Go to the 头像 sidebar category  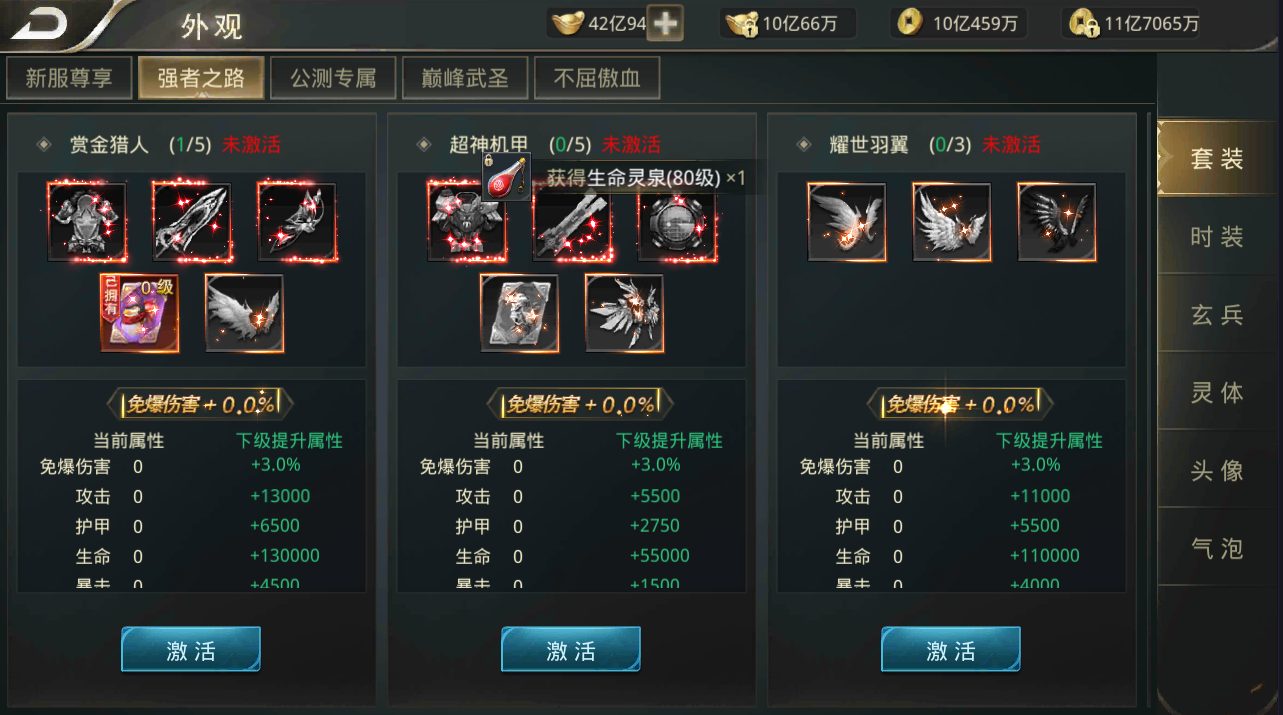[x=1217, y=471]
